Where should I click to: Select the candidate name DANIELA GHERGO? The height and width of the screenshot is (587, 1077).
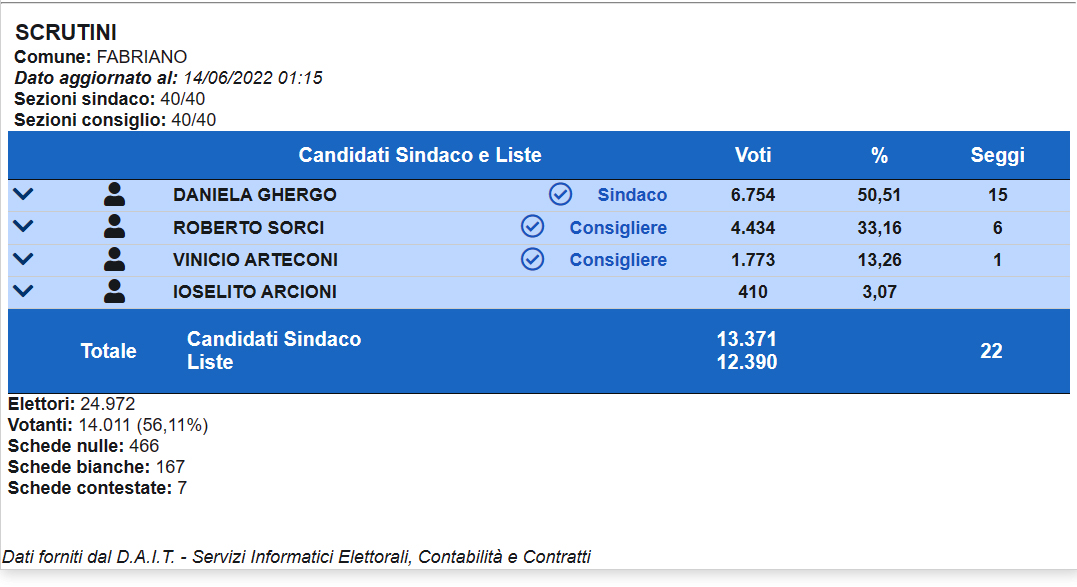(x=254, y=195)
